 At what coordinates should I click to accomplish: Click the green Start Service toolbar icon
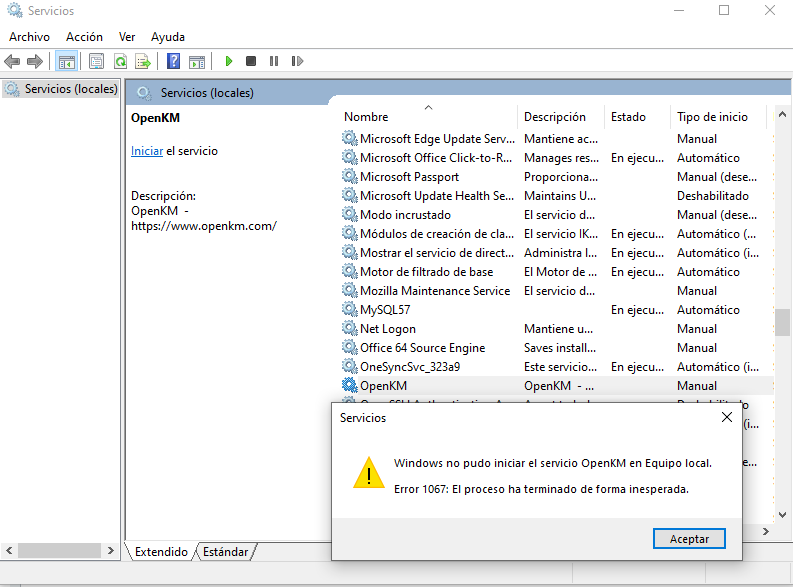coord(229,61)
